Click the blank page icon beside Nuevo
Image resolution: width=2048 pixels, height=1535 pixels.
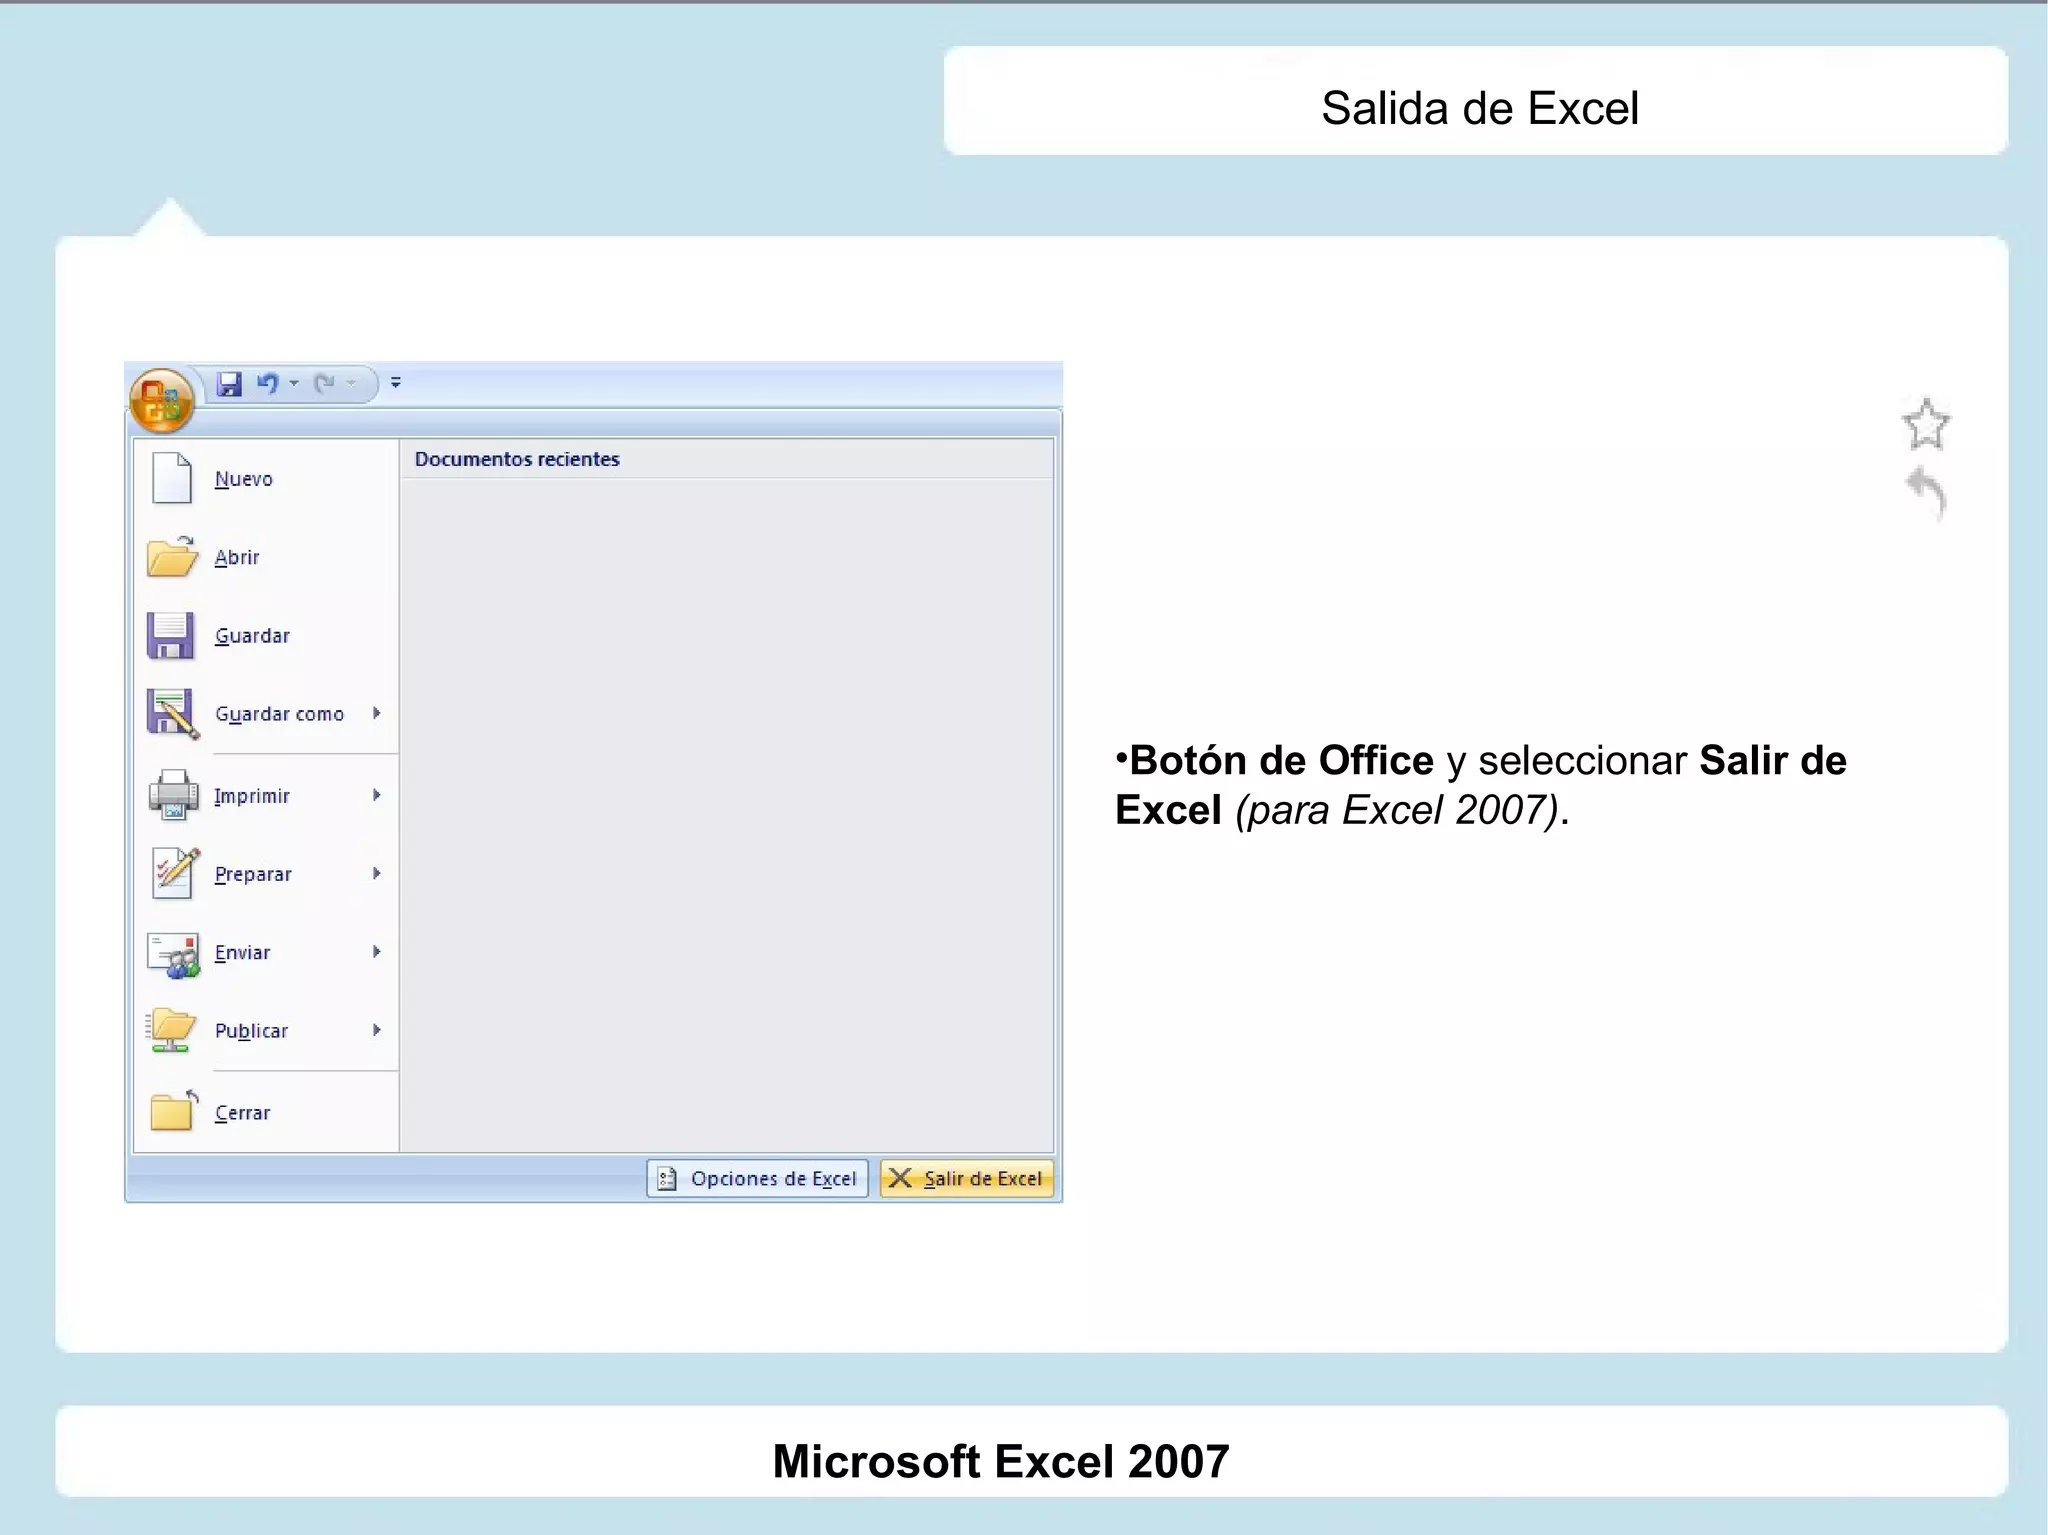tap(171, 478)
